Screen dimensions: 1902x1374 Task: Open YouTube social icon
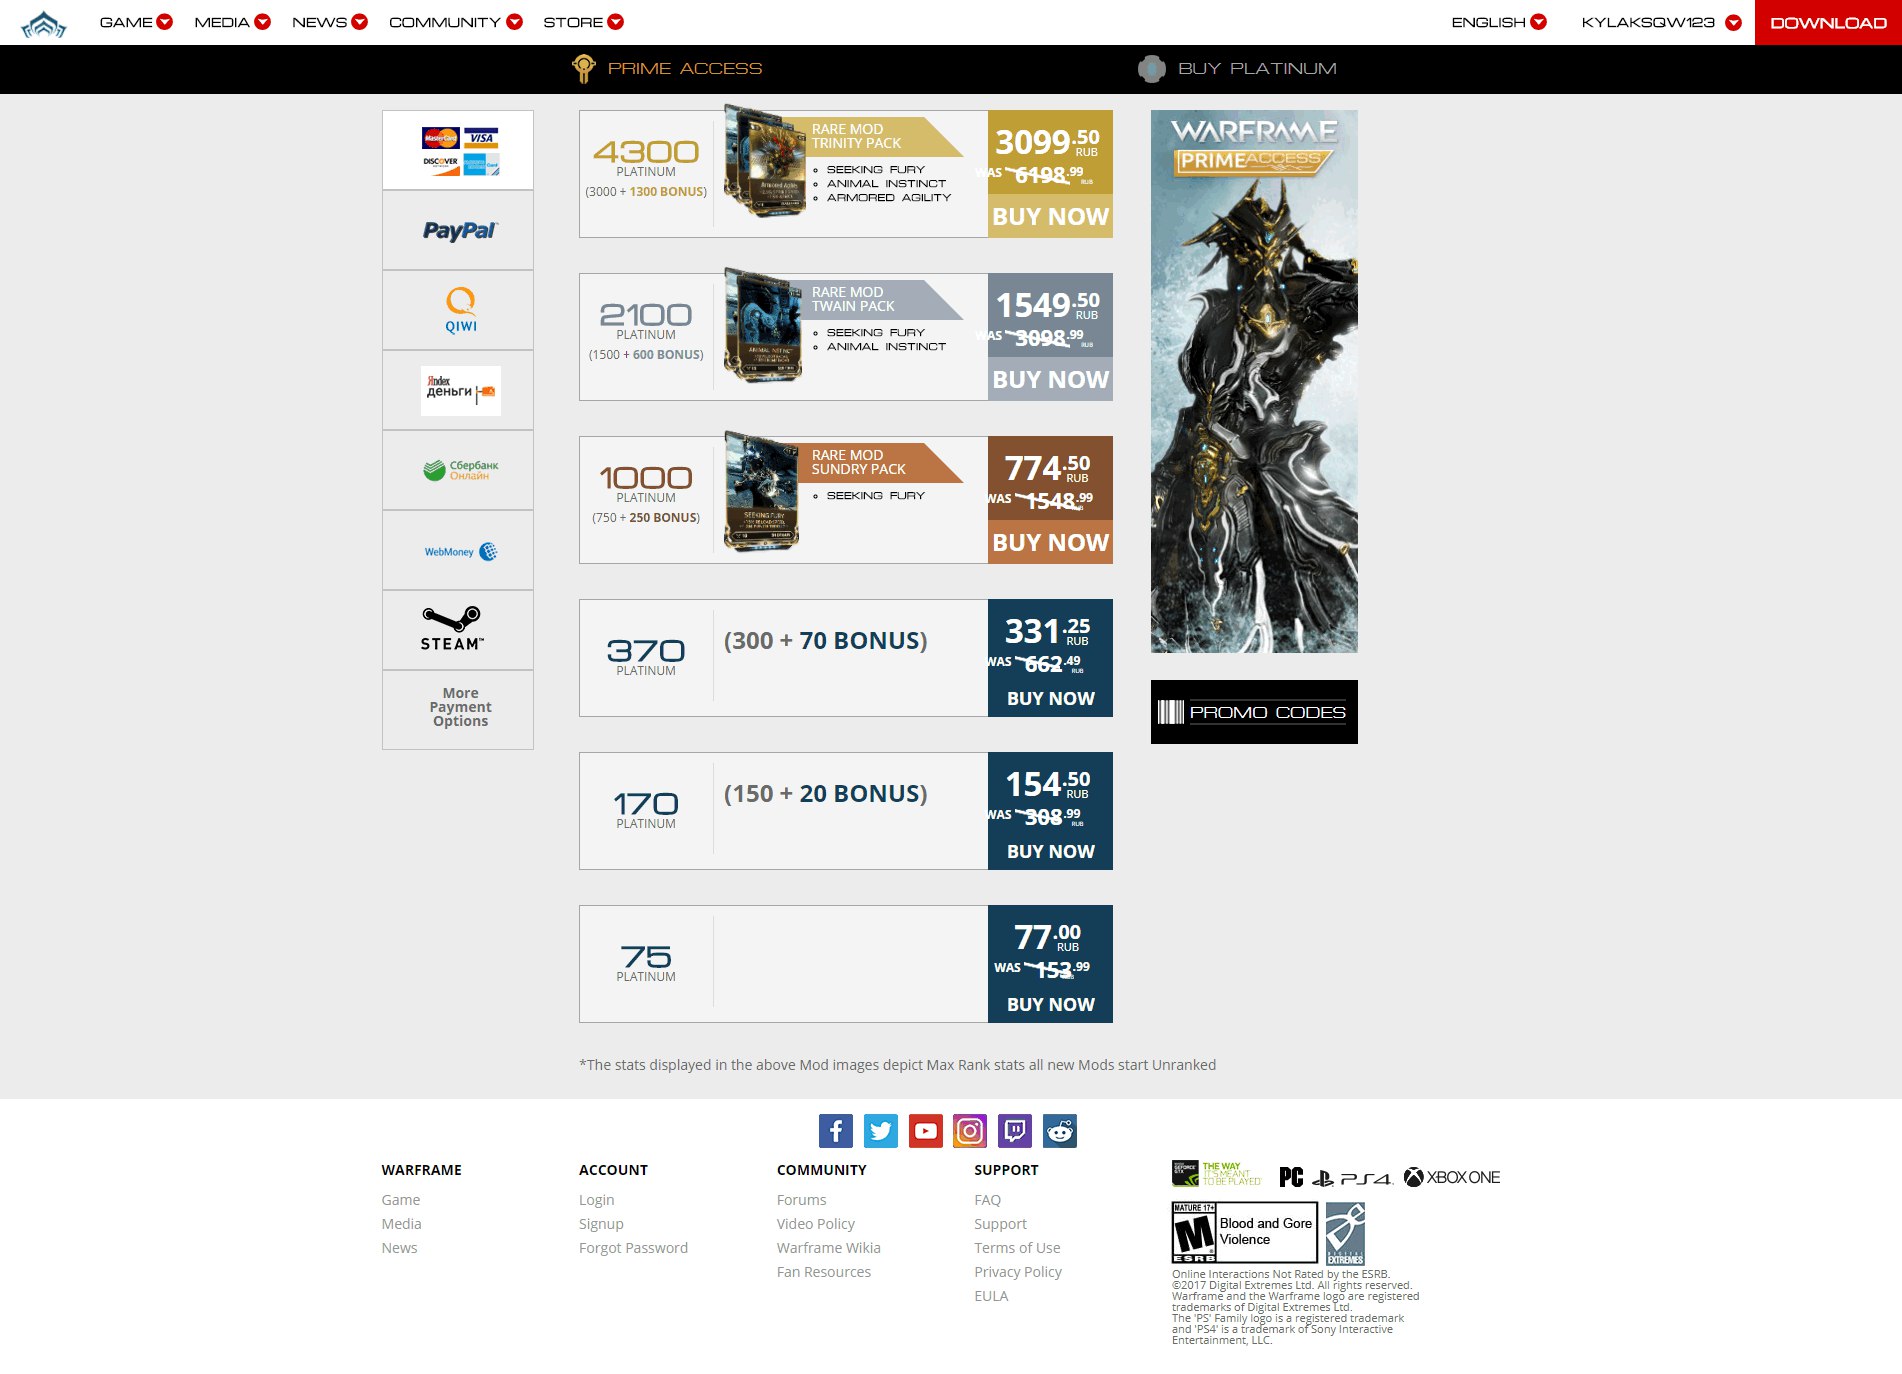(926, 1131)
